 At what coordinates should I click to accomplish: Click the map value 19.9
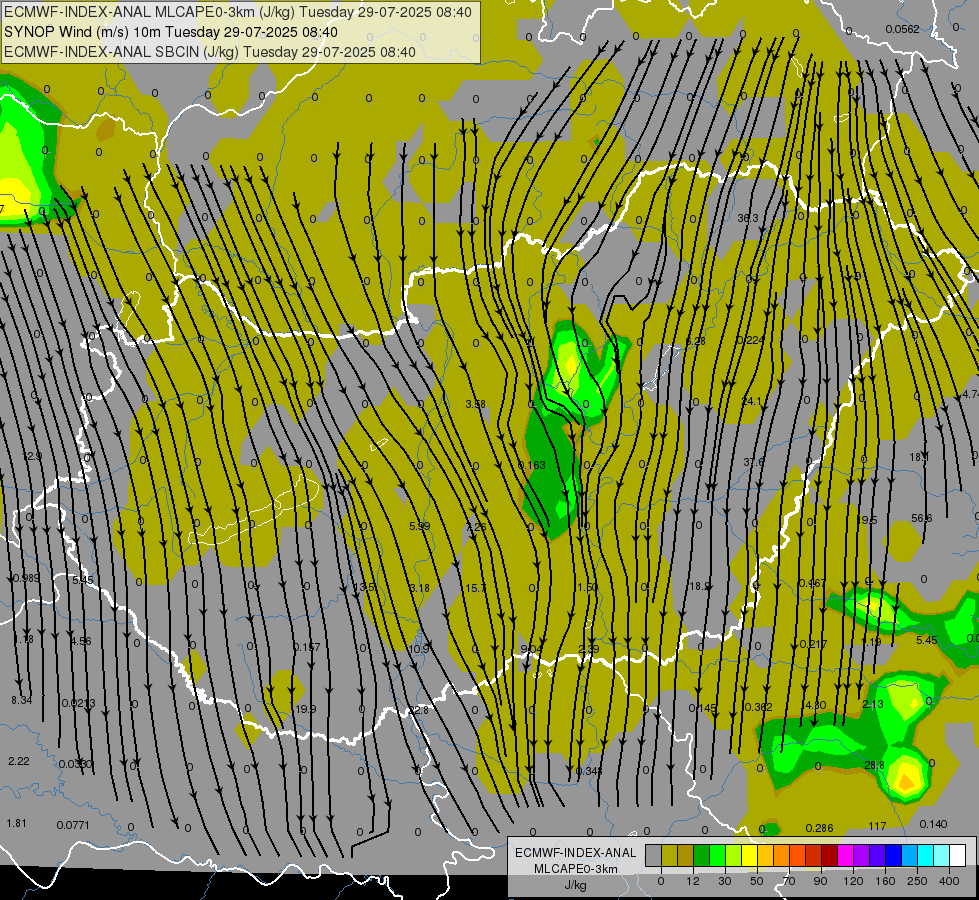pyautogui.click(x=306, y=709)
